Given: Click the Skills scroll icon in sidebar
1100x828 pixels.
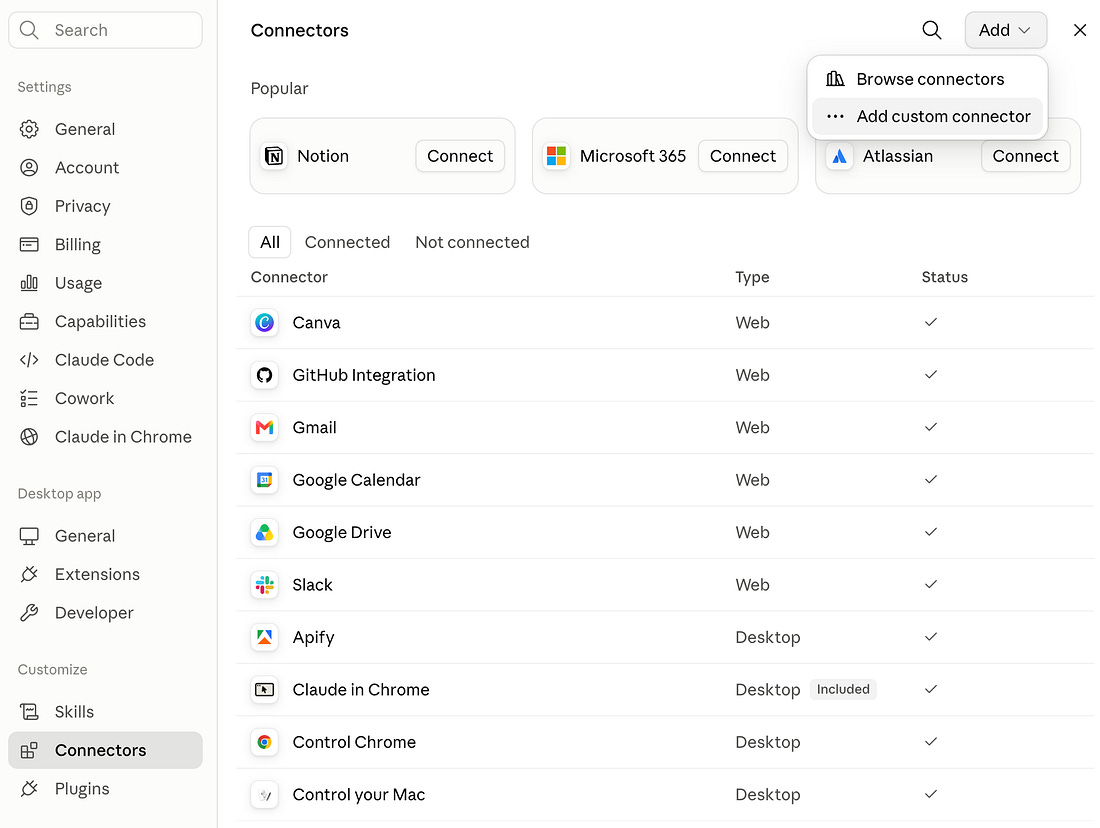Looking at the screenshot, I should [x=29, y=712].
